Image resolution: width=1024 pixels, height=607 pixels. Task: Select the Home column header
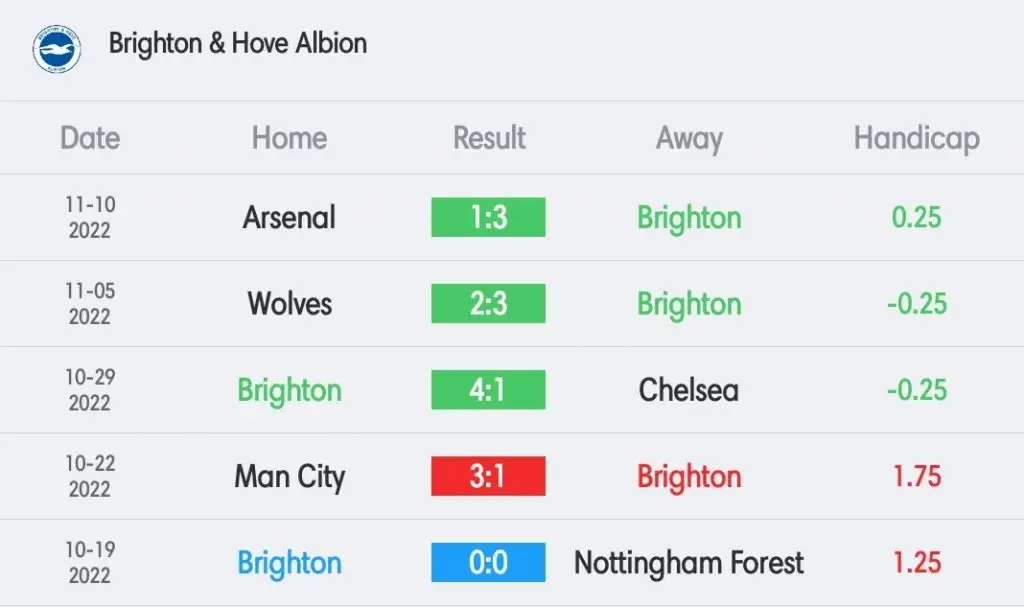pos(289,138)
